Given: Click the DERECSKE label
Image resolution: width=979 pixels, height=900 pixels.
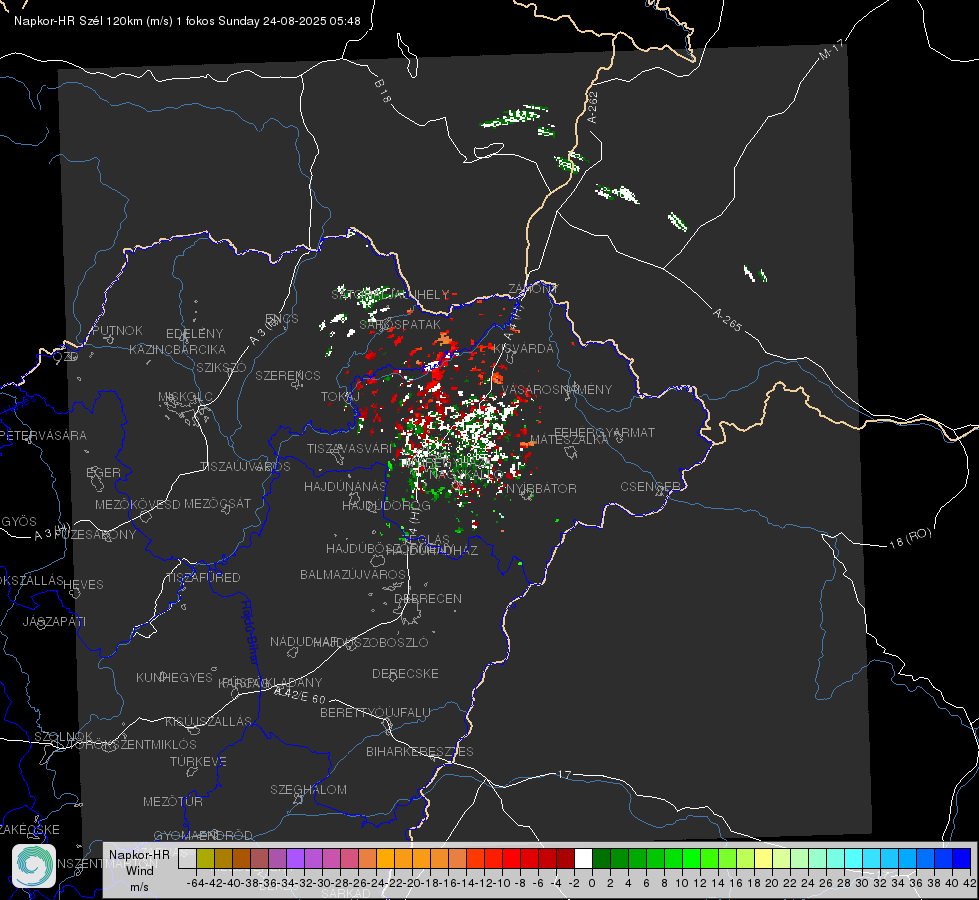Looking at the screenshot, I should click(x=405, y=673).
